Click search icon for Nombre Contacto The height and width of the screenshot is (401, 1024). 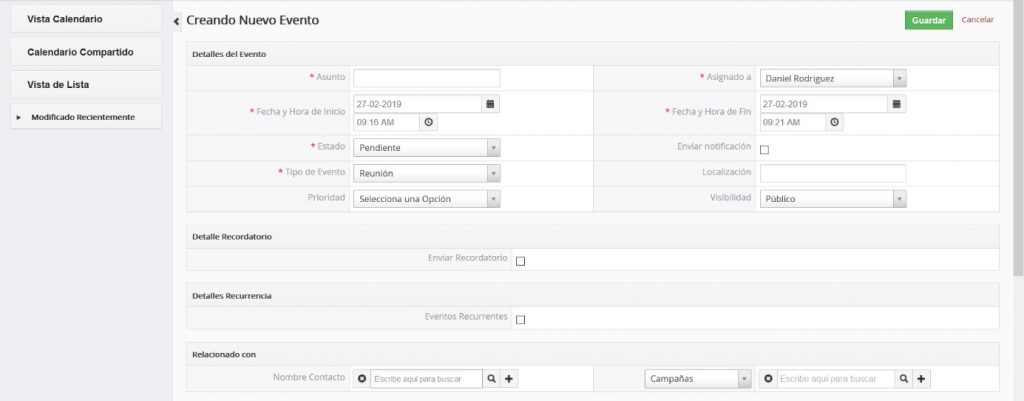coord(491,379)
